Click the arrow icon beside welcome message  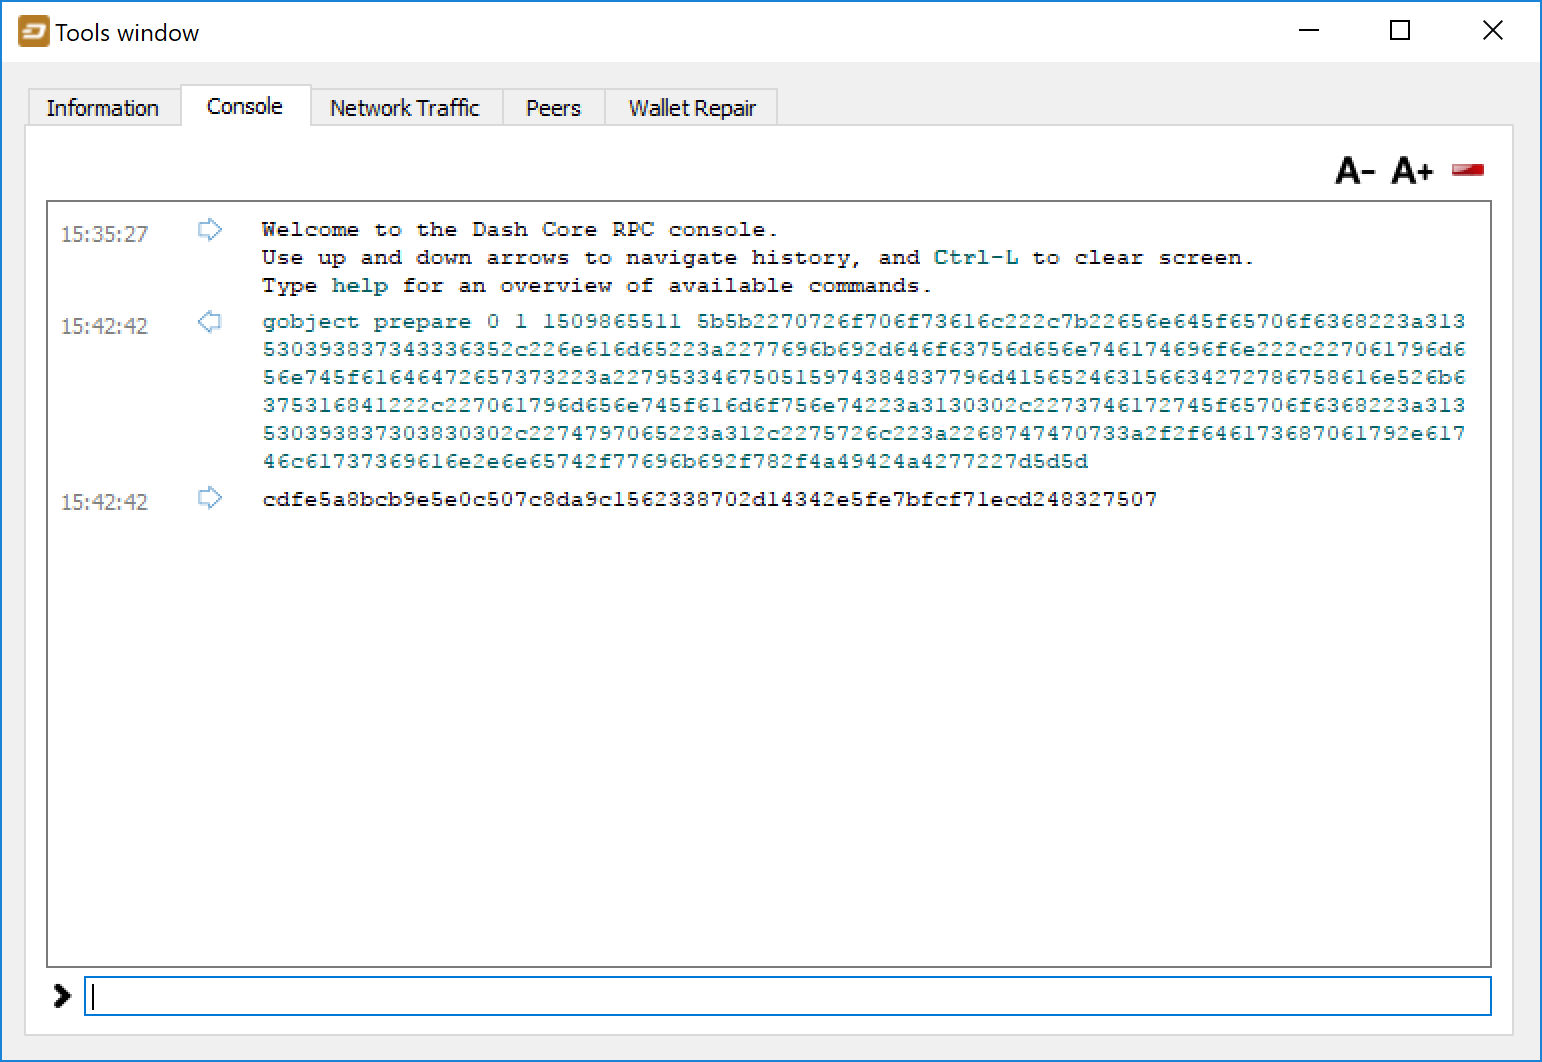(209, 230)
